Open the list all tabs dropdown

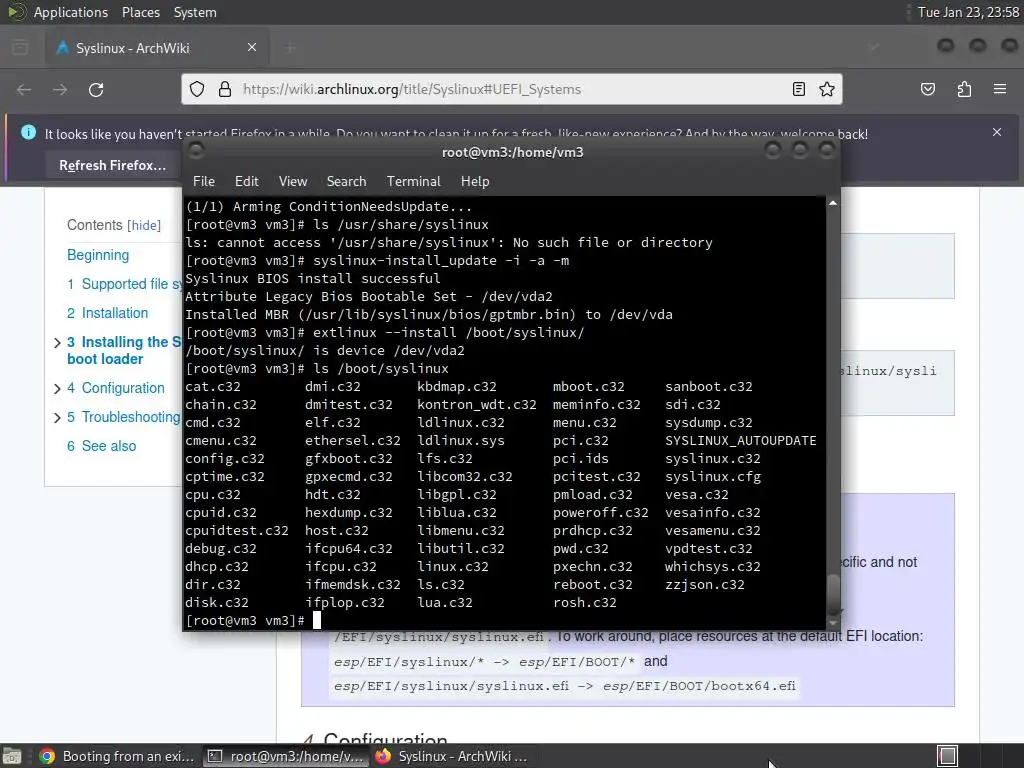coord(873,47)
